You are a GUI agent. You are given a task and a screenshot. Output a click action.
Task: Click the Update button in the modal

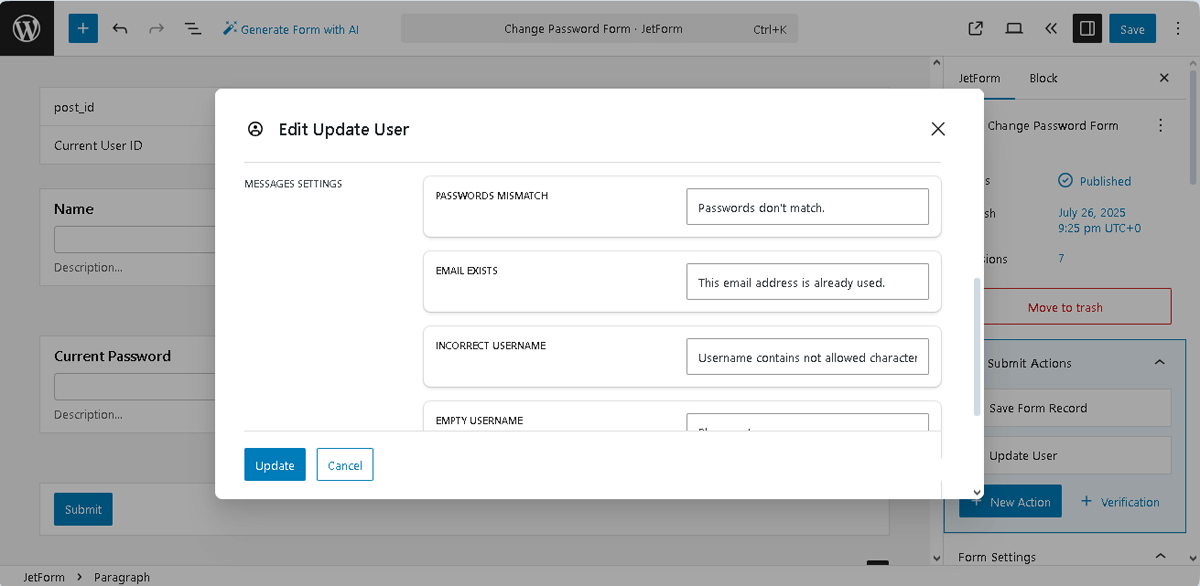(x=274, y=464)
